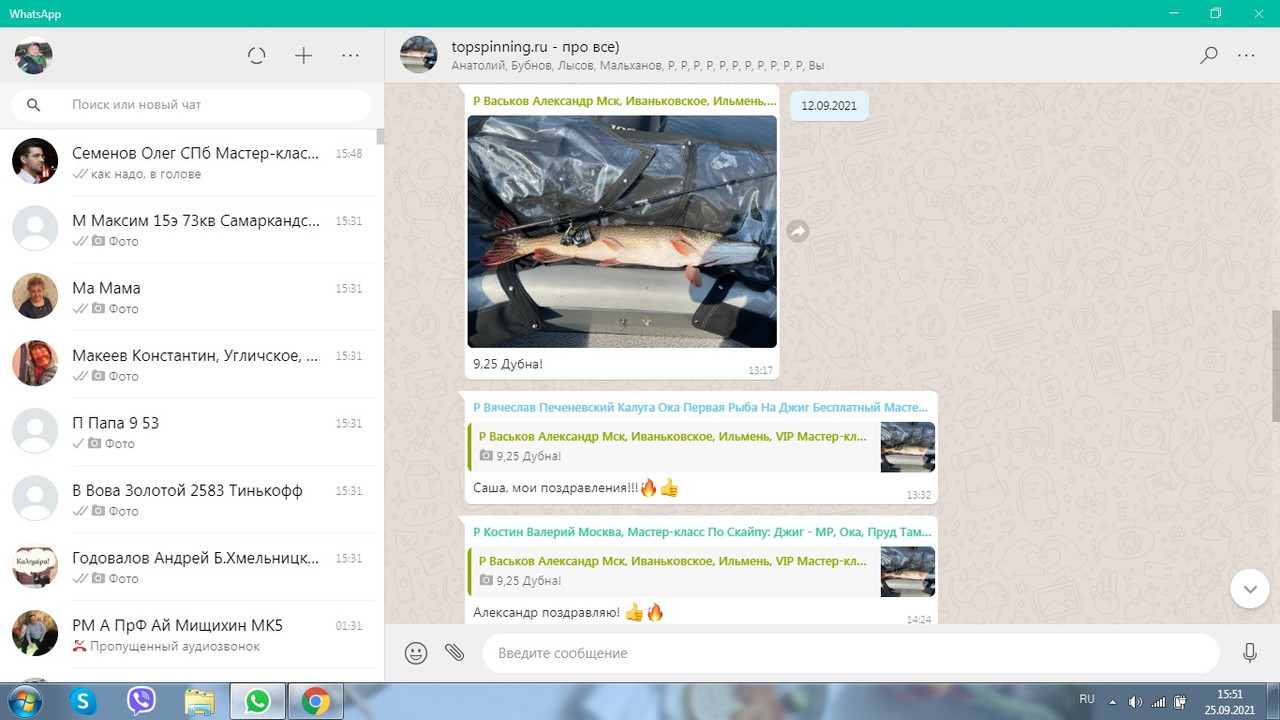1280x720 pixels.
Task: Focus the 'Поиск или новый чат' search field
Action: tap(191, 105)
